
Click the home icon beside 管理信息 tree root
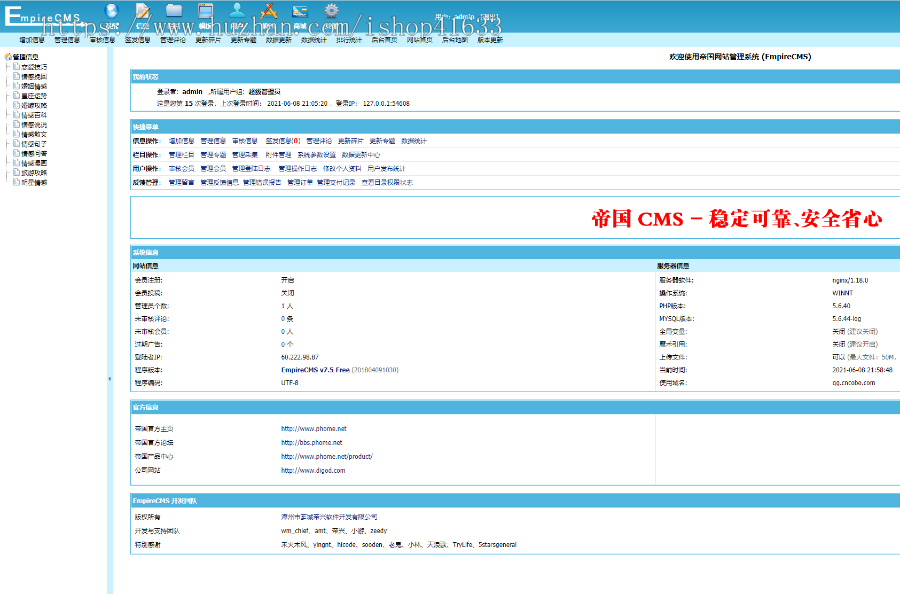[x=8, y=57]
